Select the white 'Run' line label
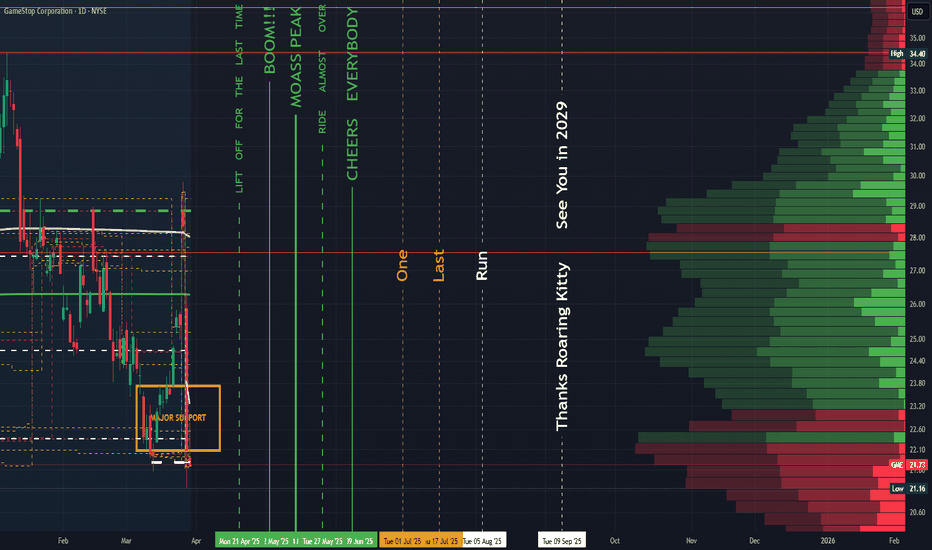Image resolution: width=932 pixels, height=550 pixels. click(x=481, y=265)
